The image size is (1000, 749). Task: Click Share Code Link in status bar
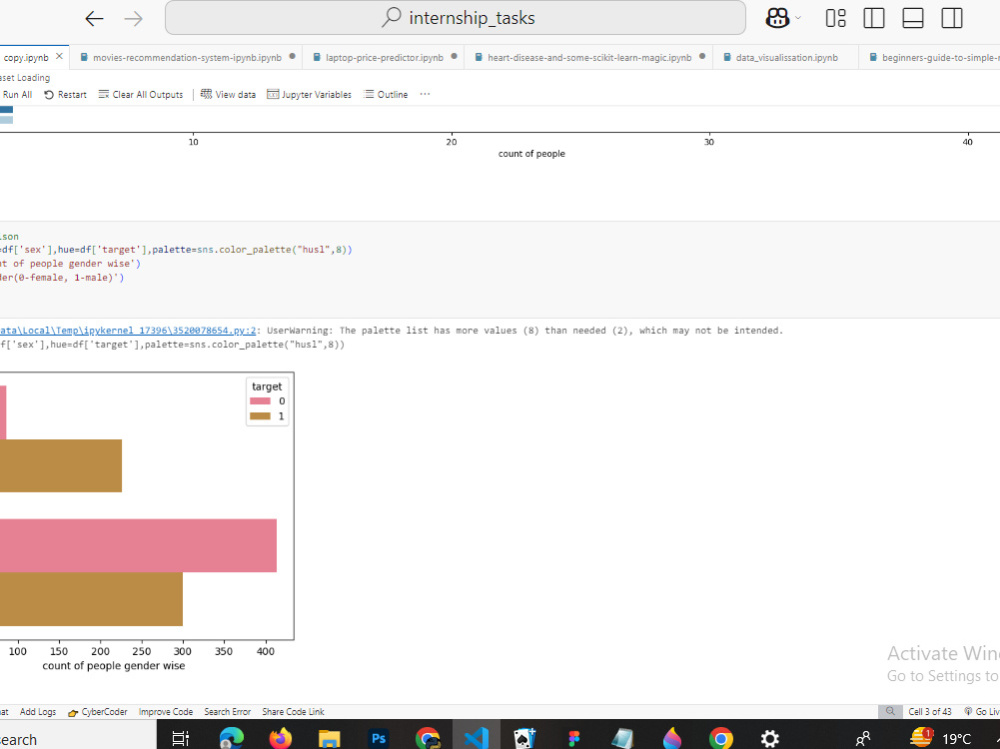tap(293, 711)
